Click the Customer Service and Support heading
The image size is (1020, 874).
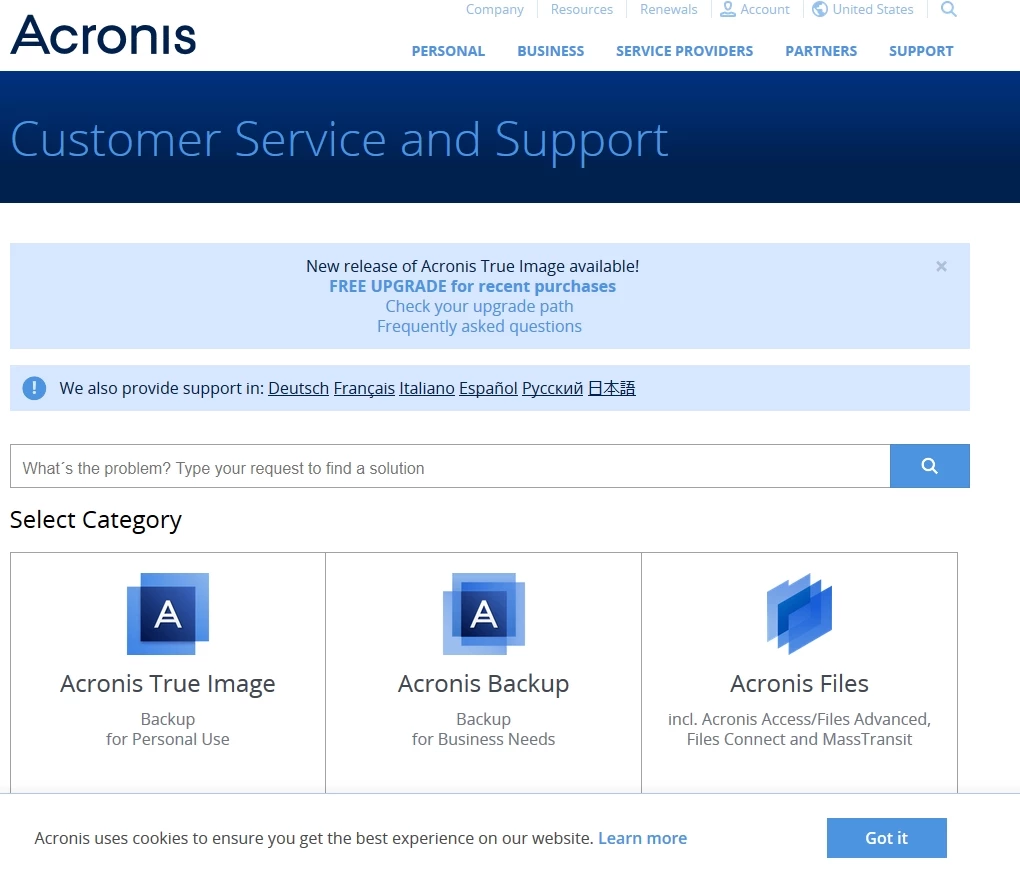click(x=339, y=140)
